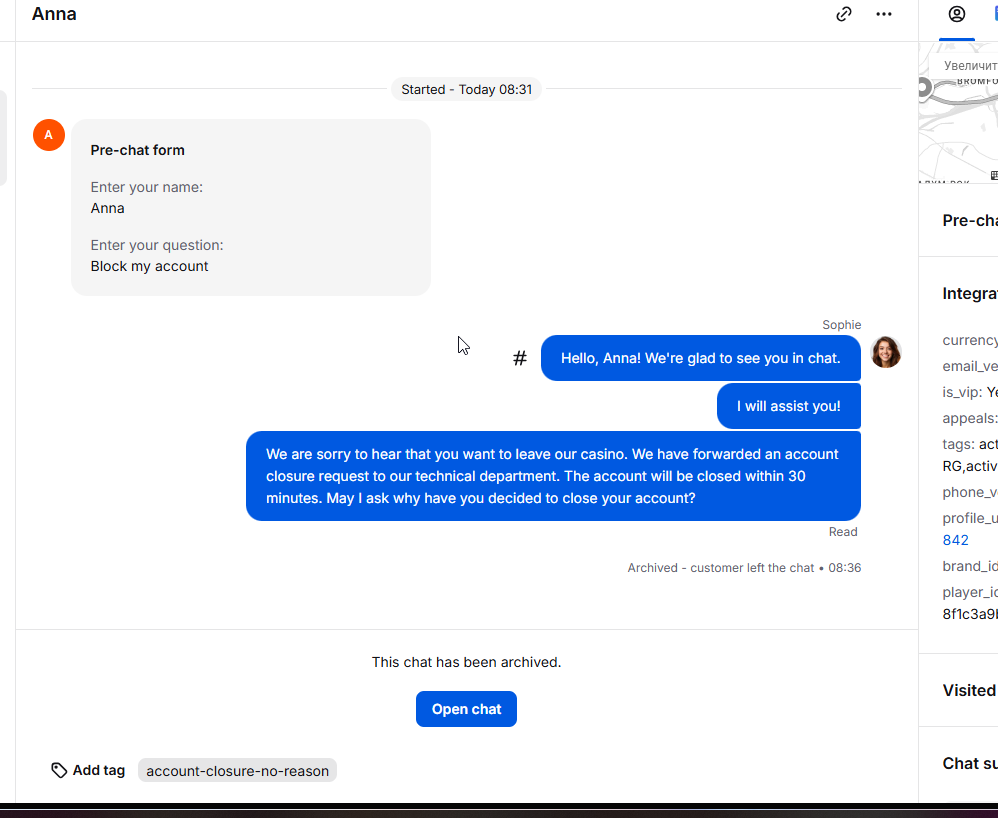Viewport: 998px width, 818px height.
Task: Click the account-closure-no-reason tag
Action: [x=237, y=771]
